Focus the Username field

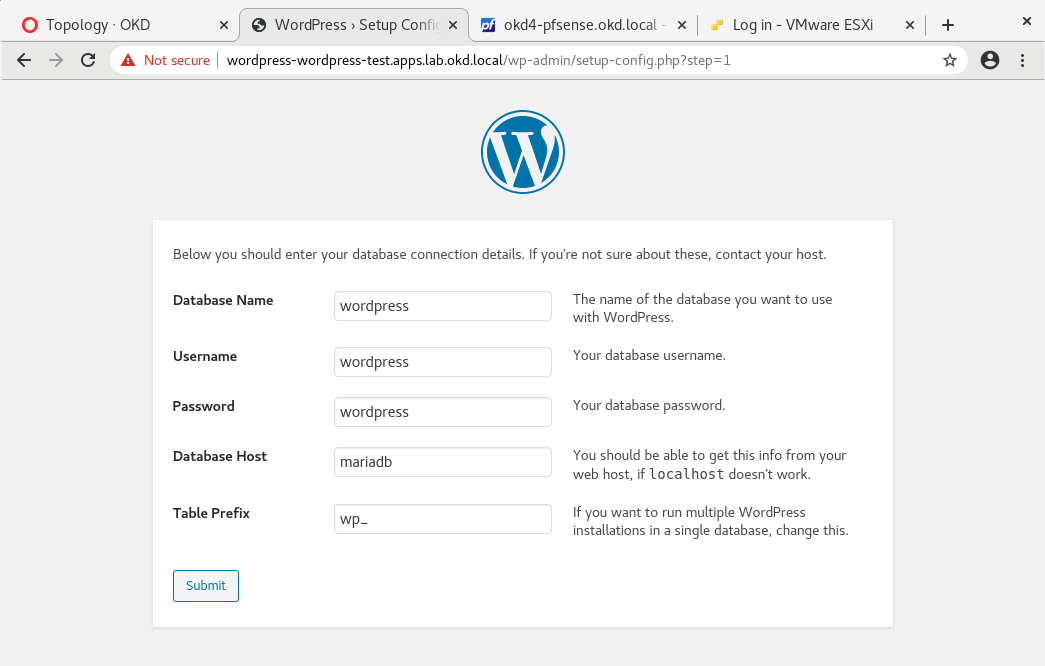click(443, 362)
